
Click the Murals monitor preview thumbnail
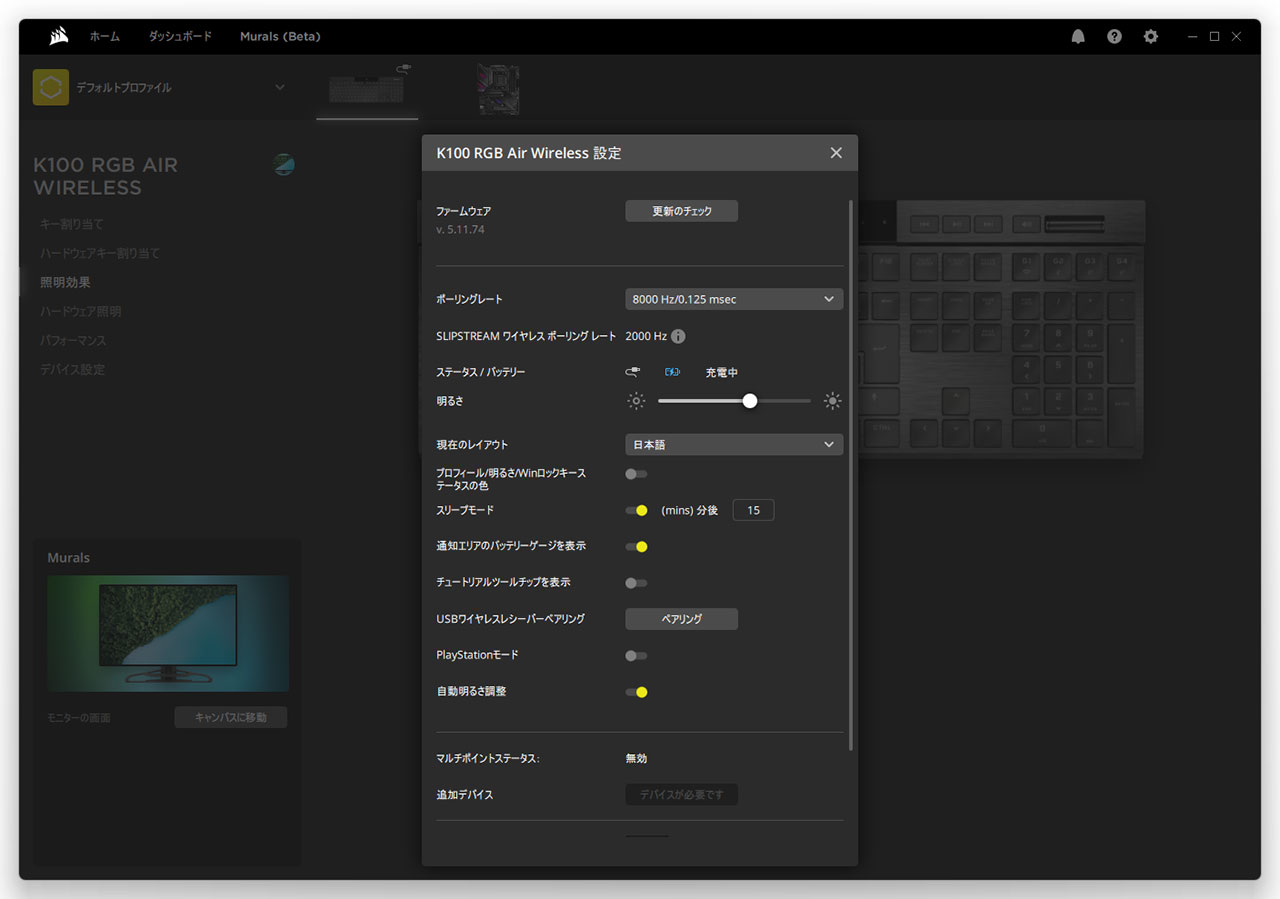[x=168, y=633]
